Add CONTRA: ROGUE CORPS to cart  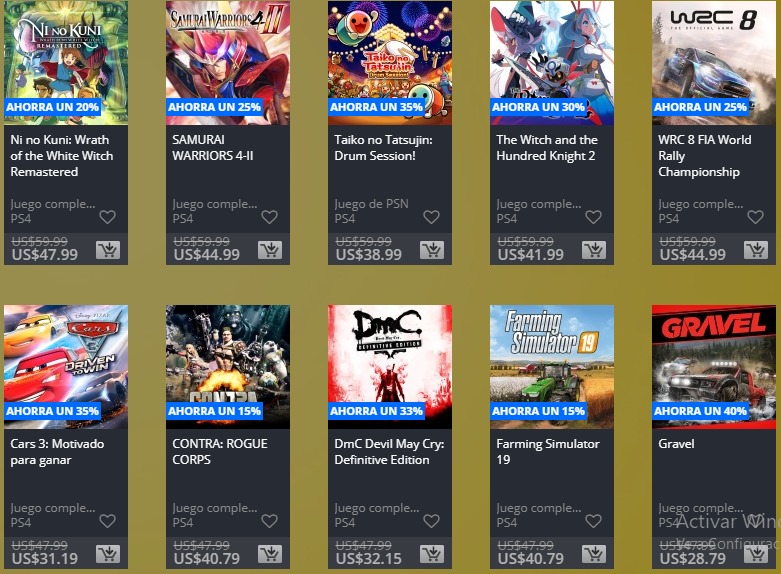point(270,554)
